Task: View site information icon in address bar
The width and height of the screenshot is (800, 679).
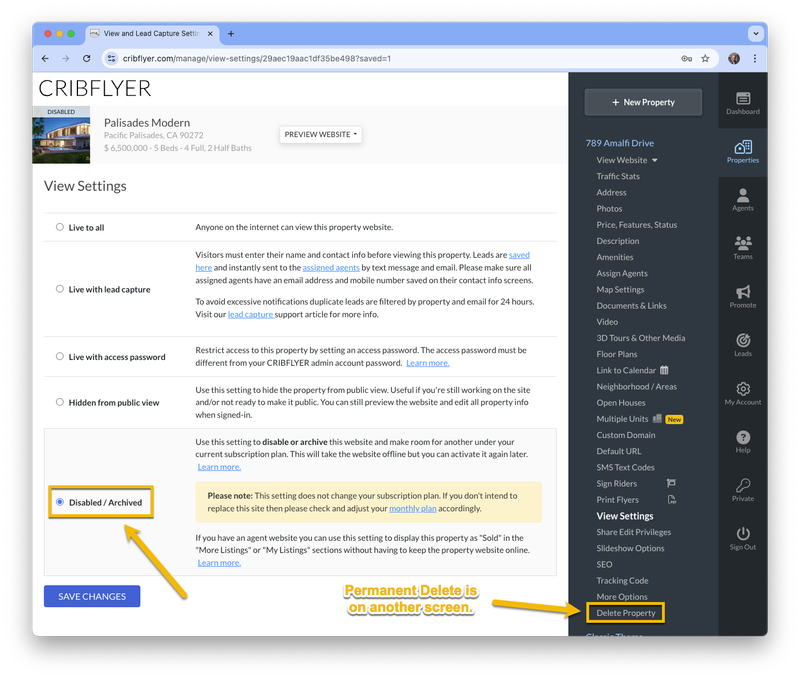Action: point(111,59)
